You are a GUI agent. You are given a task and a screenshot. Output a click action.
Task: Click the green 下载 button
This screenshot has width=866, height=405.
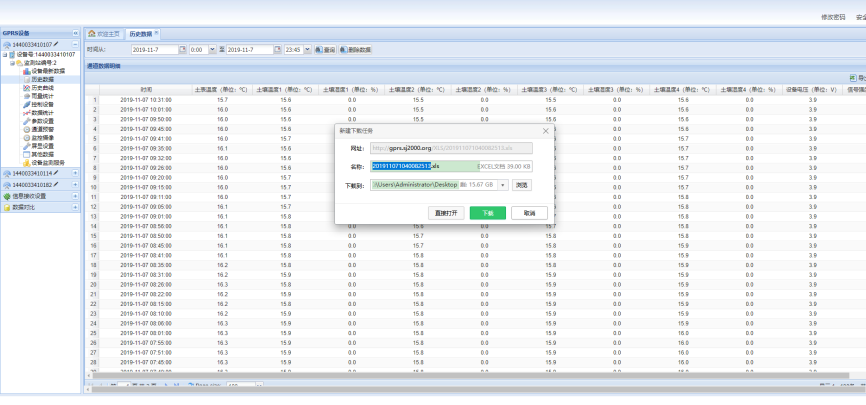click(487, 213)
